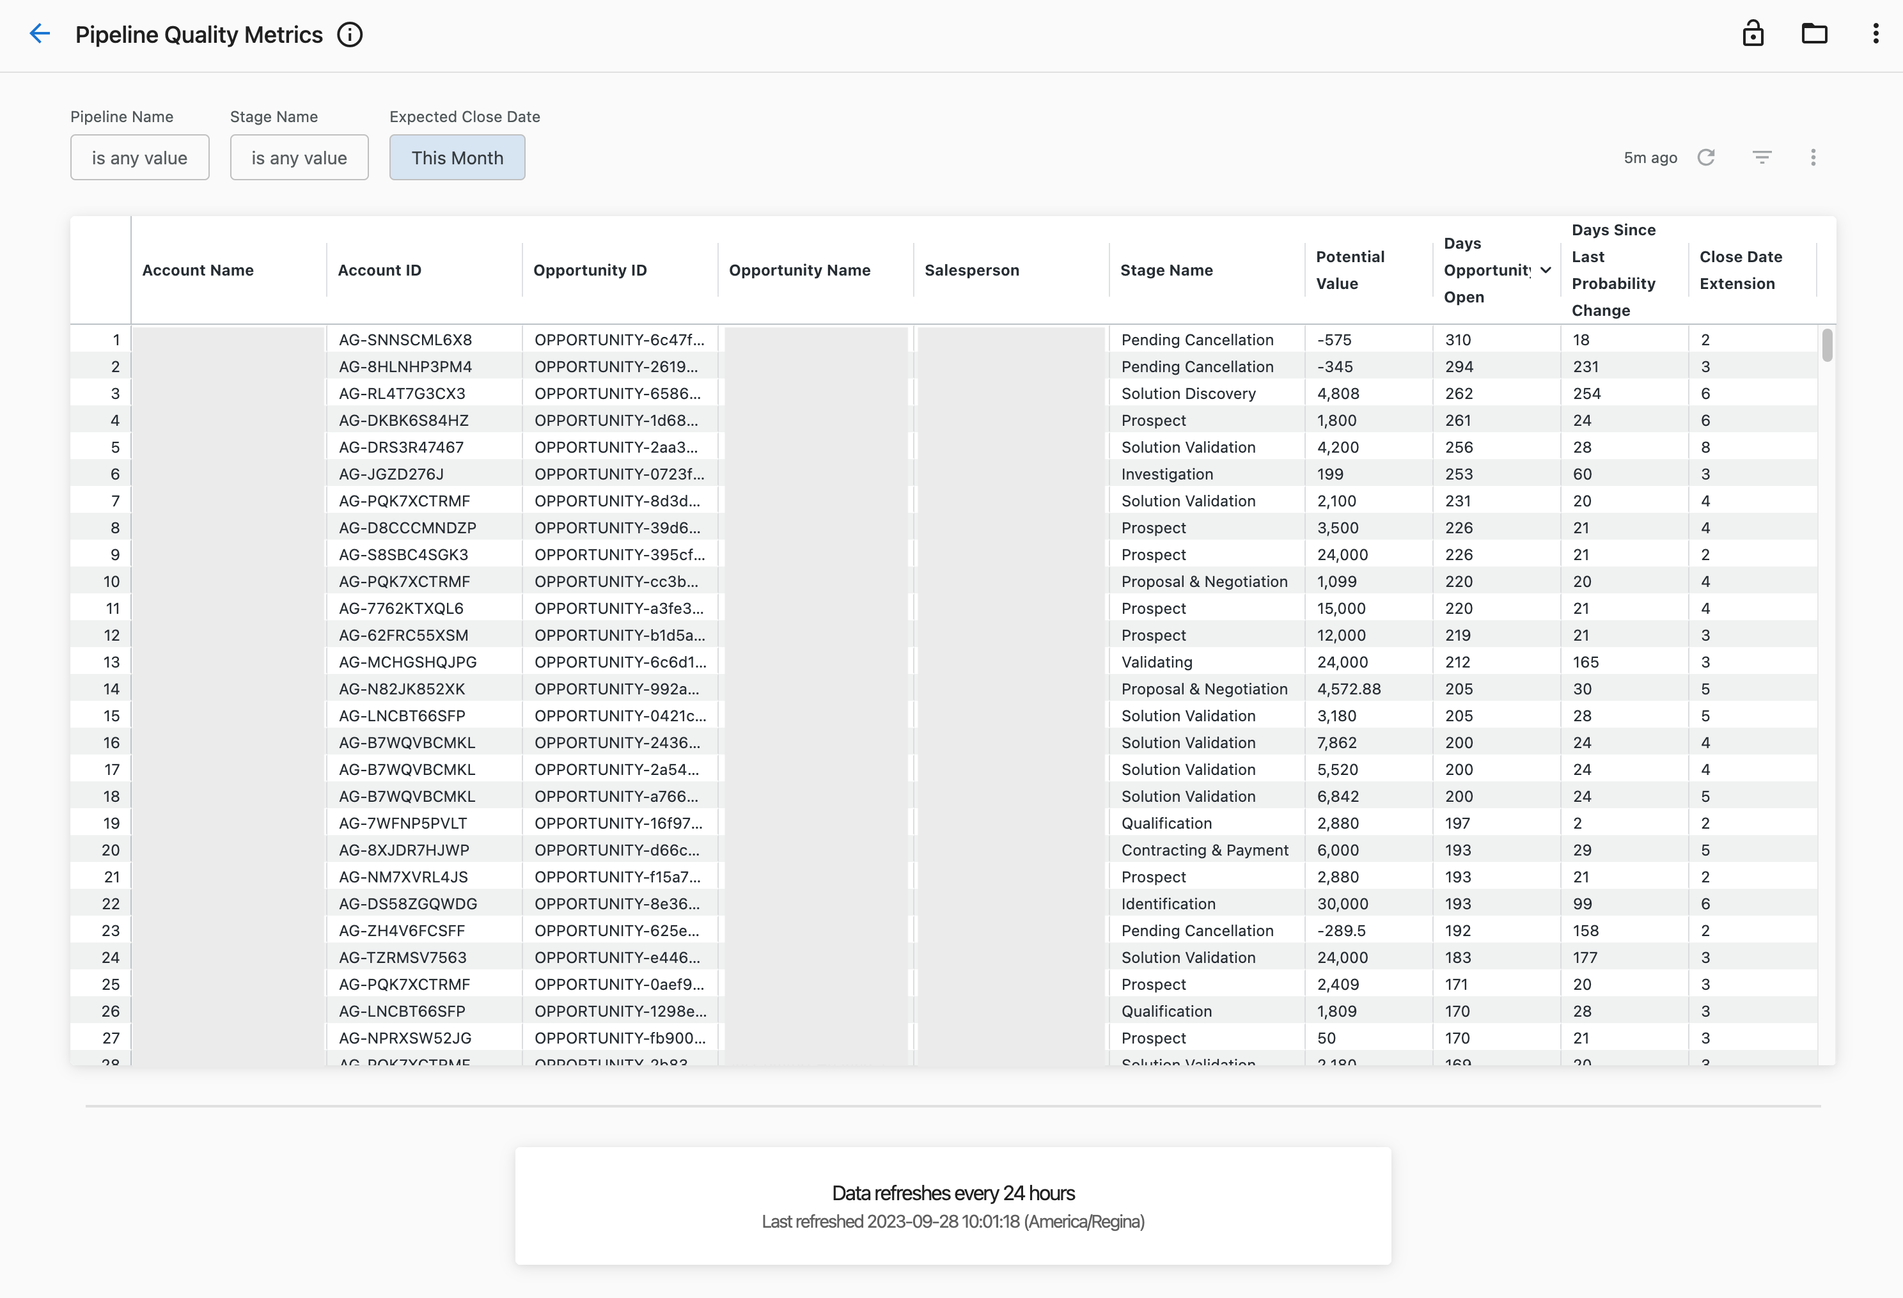Click opportunity OPPORTUNITY-6c47f... cell

(x=619, y=340)
